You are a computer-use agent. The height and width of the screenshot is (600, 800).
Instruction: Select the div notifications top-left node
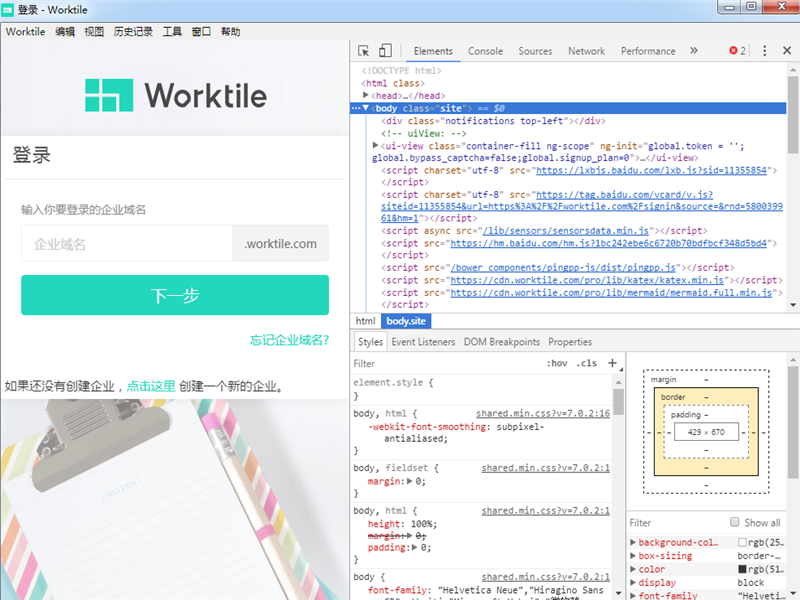pos(493,121)
